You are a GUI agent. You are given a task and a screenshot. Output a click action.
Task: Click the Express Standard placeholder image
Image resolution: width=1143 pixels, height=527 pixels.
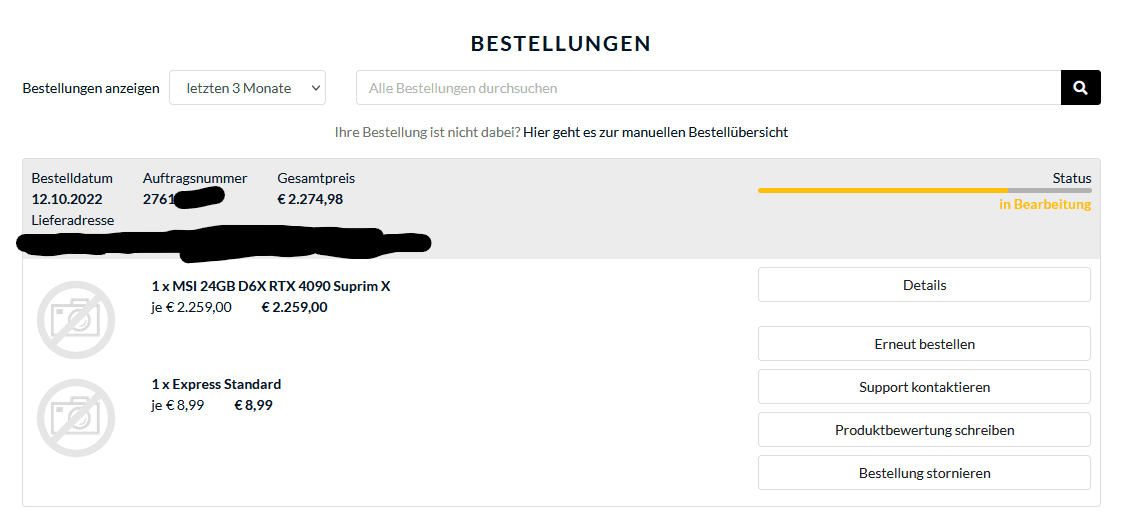[76, 417]
